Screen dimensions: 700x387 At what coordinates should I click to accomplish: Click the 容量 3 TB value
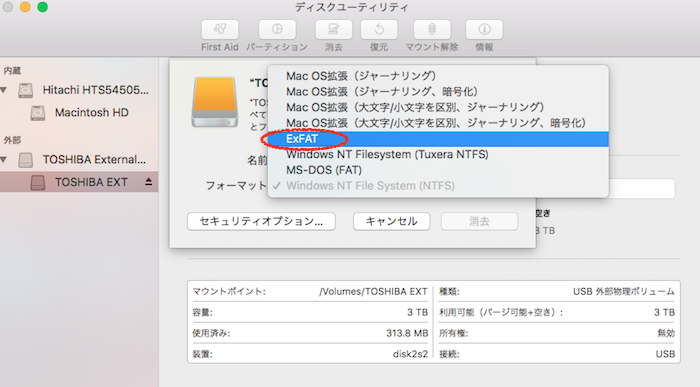point(417,312)
